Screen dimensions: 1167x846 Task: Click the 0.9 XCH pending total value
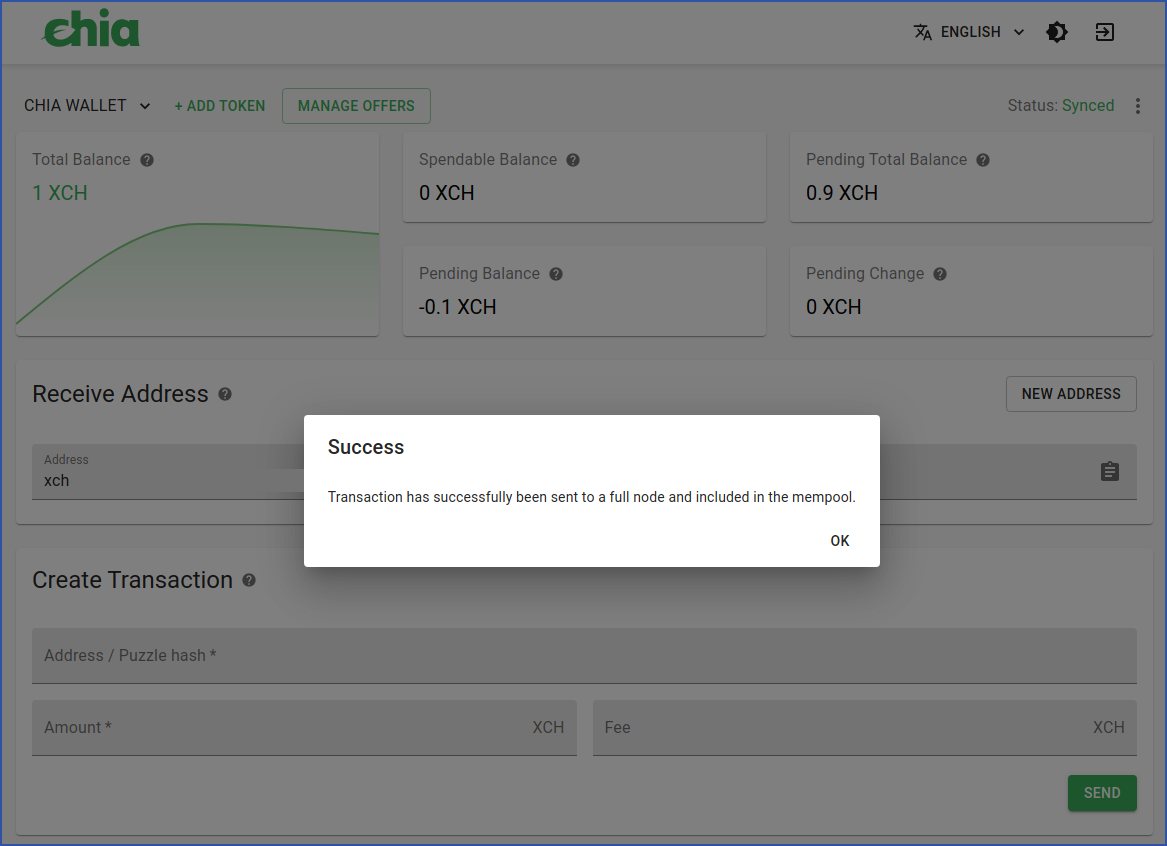point(842,193)
